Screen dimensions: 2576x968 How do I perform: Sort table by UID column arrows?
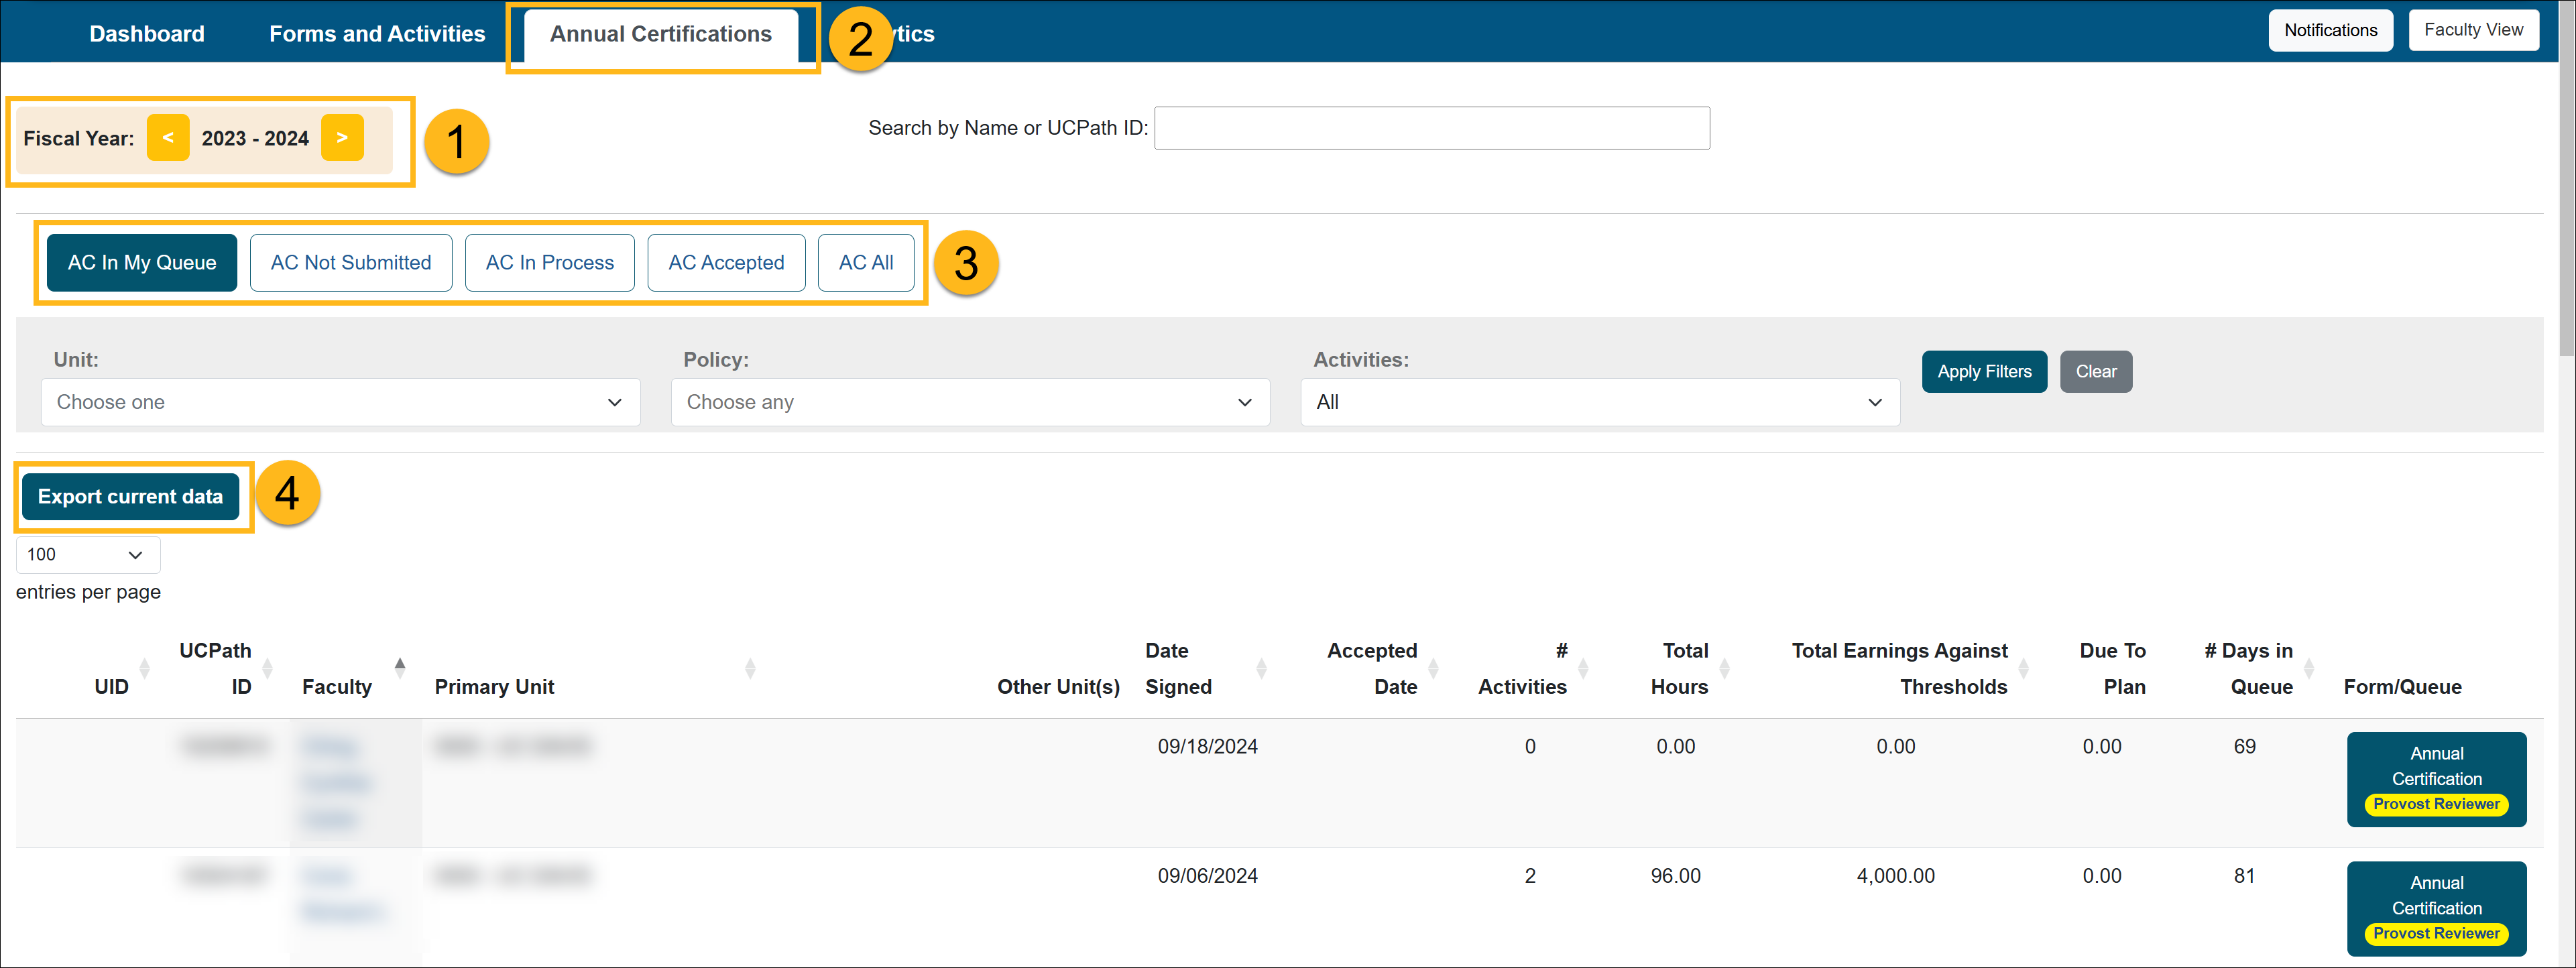coord(145,668)
